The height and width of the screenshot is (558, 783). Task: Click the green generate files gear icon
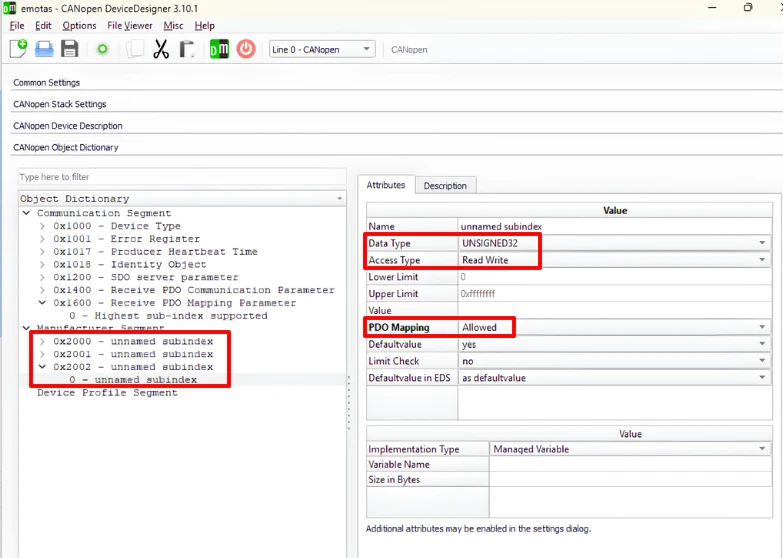click(102, 49)
